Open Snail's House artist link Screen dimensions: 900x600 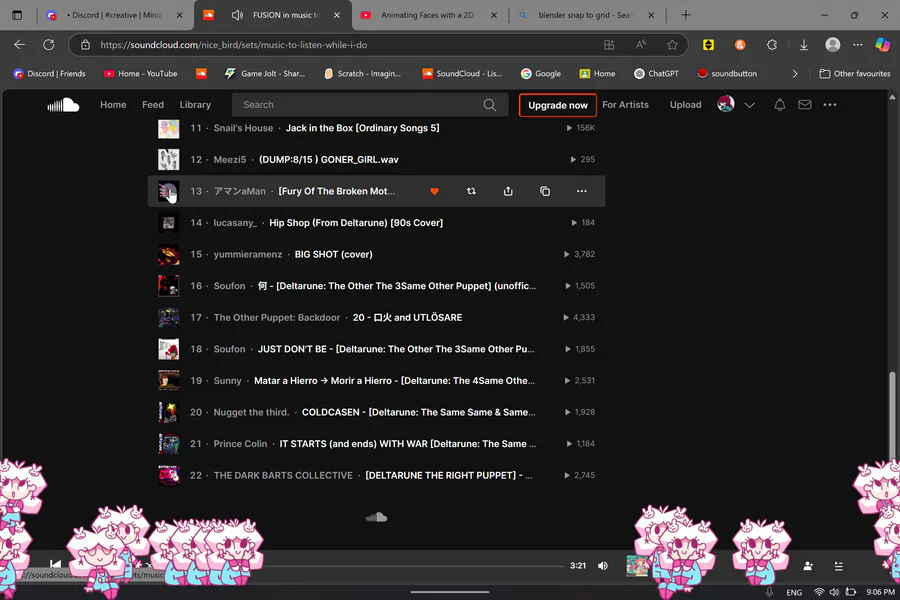(243, 128)
